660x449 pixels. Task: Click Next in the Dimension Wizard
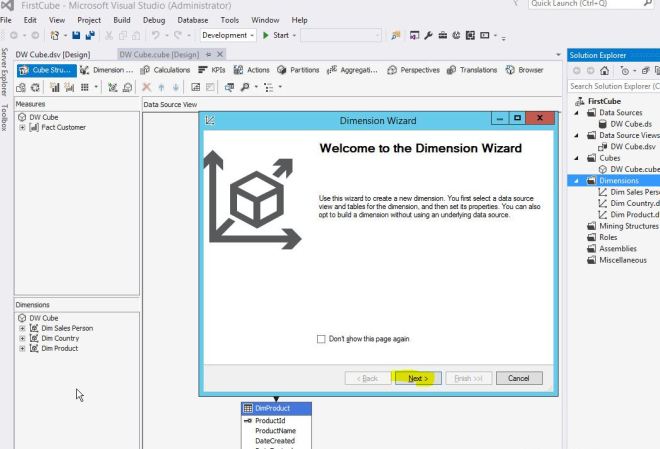419,378
